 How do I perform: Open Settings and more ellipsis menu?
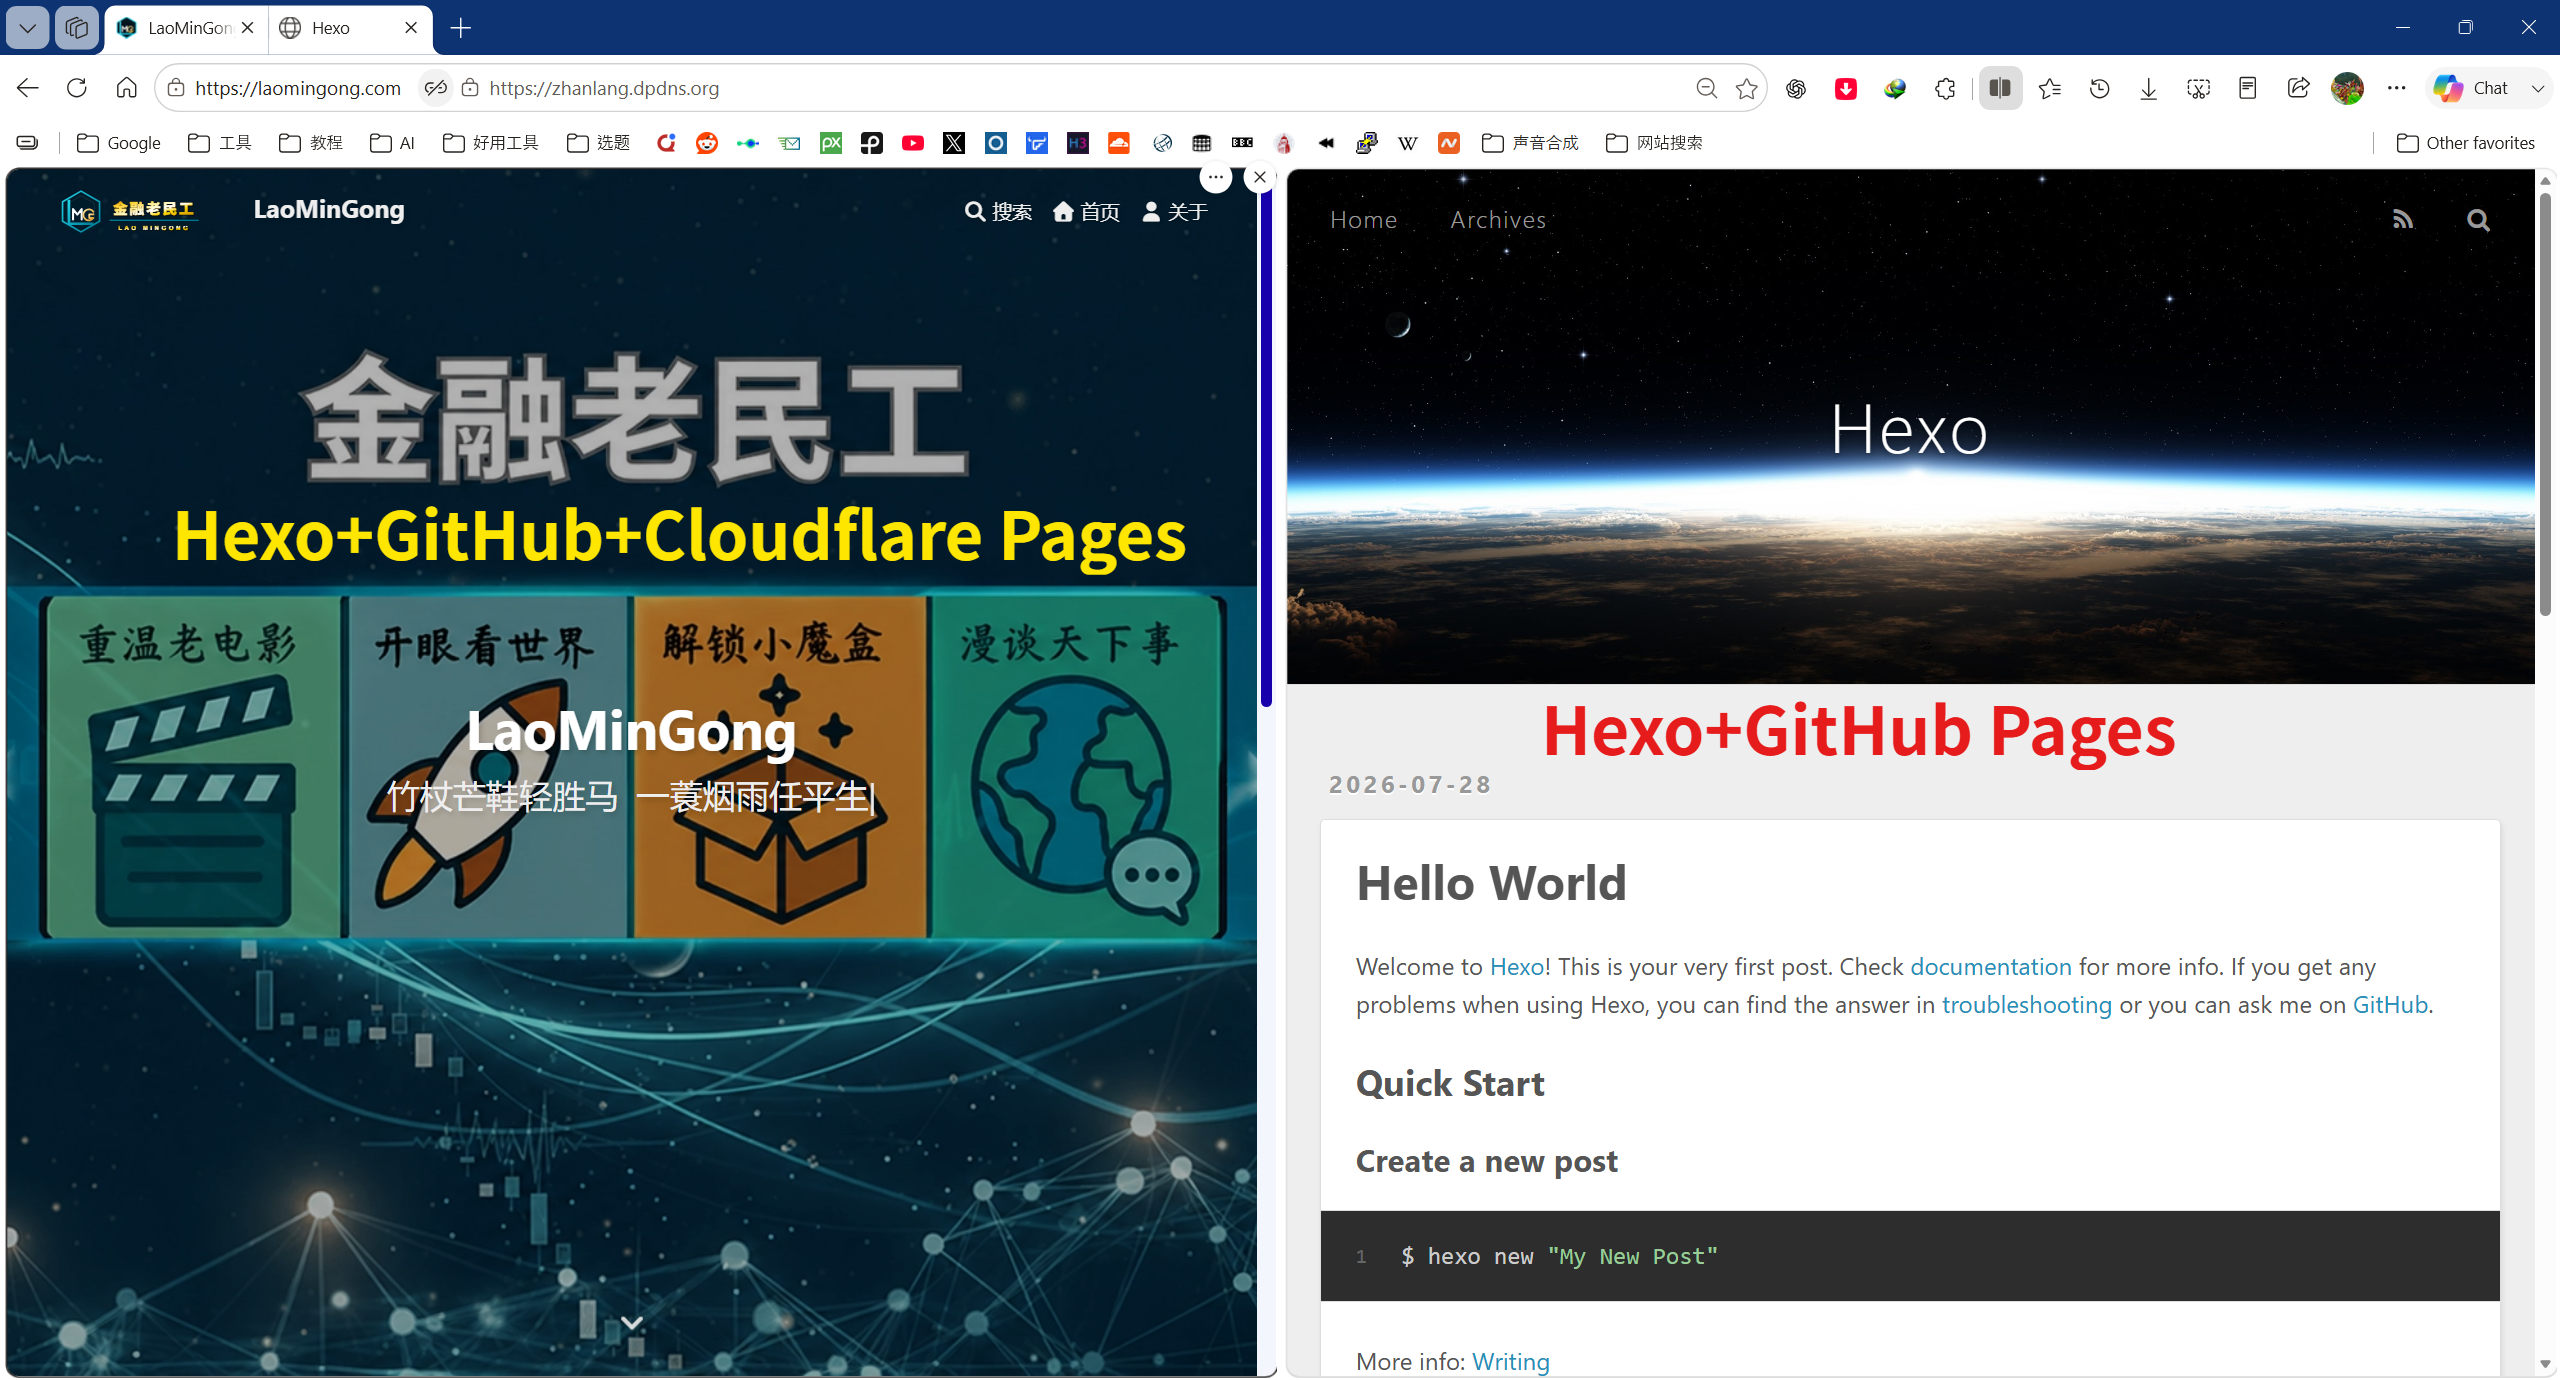(2397, 88)
